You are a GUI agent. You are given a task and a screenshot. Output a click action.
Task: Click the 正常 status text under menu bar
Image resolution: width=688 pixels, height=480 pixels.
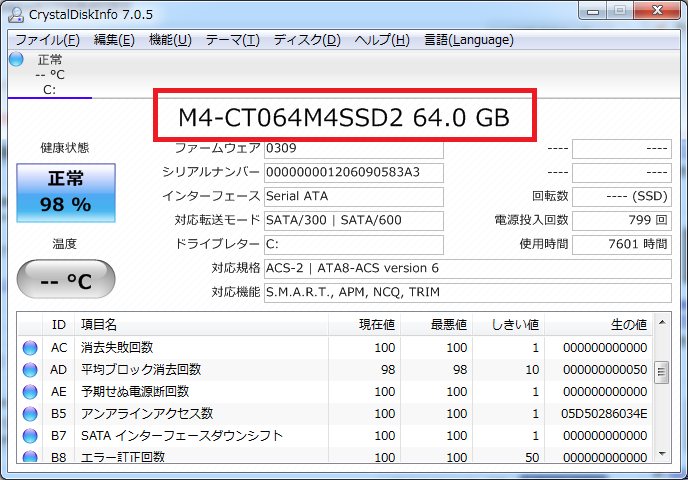(x=50, y=59)
